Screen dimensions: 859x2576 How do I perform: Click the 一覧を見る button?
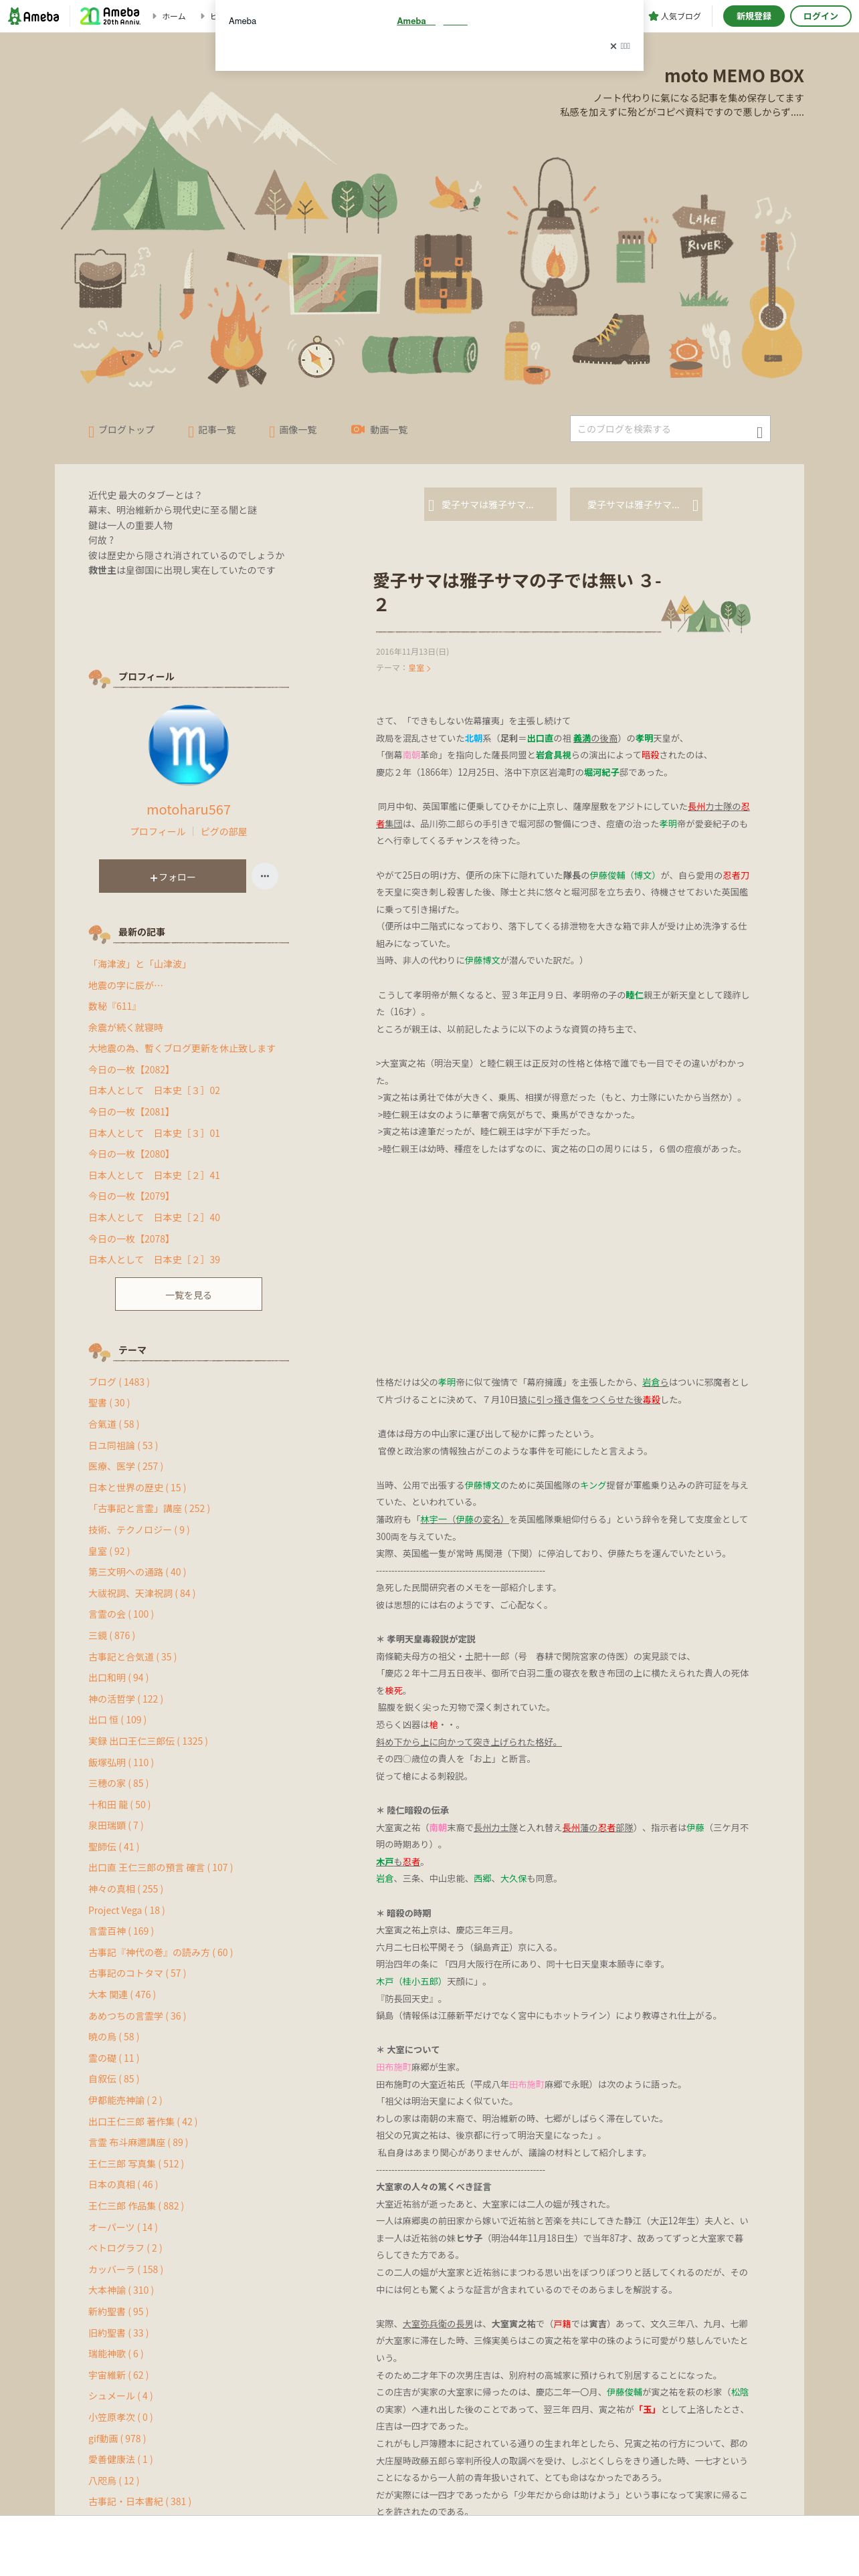(188, 1295)
